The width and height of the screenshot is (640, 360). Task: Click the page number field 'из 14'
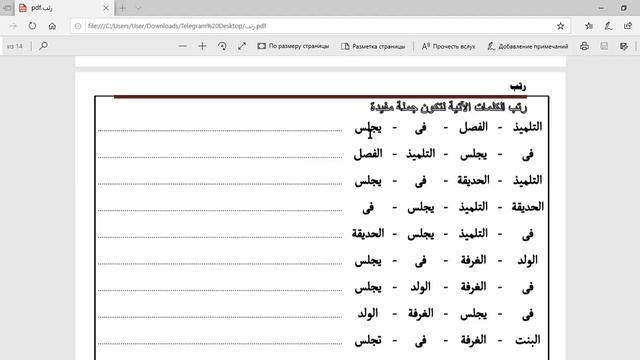coord(15,46)
